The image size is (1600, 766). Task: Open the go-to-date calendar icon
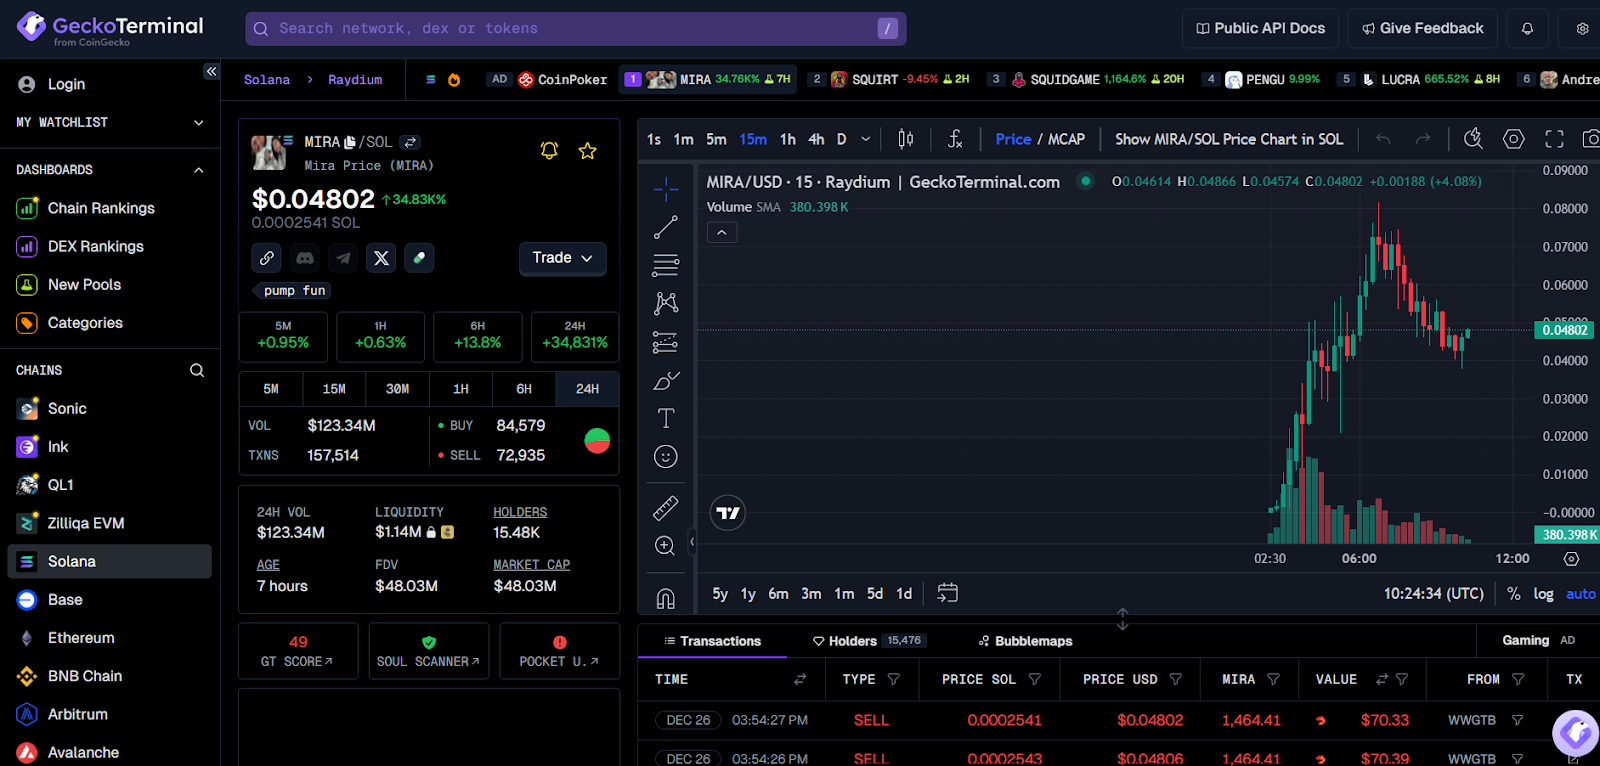click(947, 593)
